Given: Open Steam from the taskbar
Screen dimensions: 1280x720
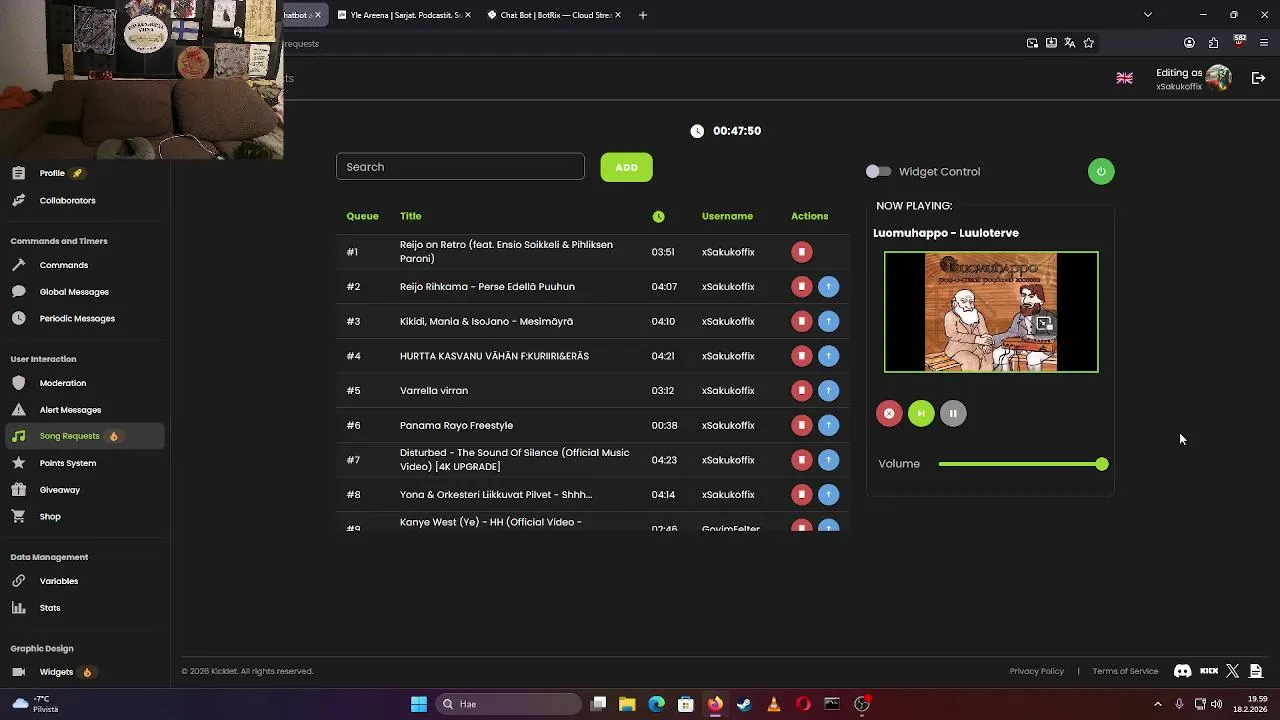Looking at the screenshot, I should coord(744,704).
